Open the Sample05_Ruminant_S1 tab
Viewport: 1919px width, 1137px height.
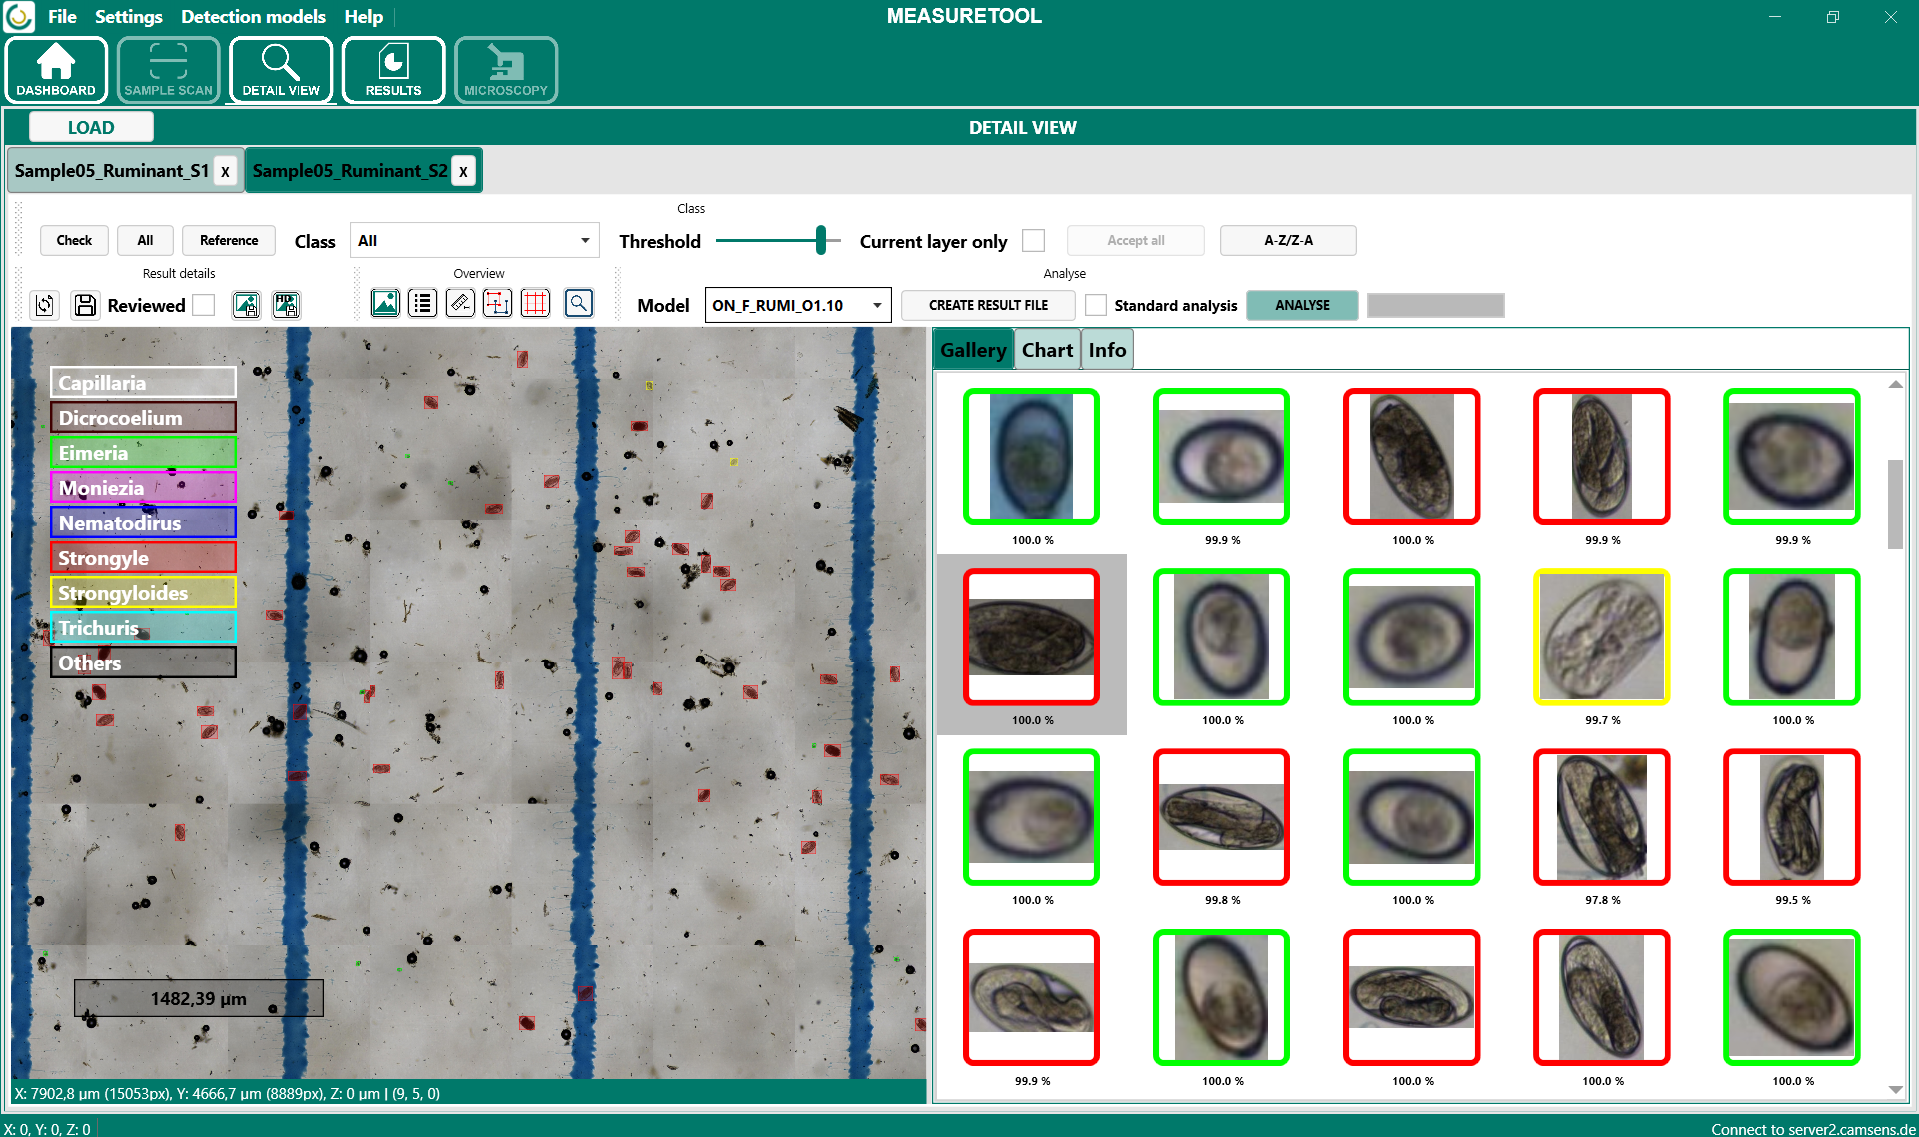pos(112,171)
